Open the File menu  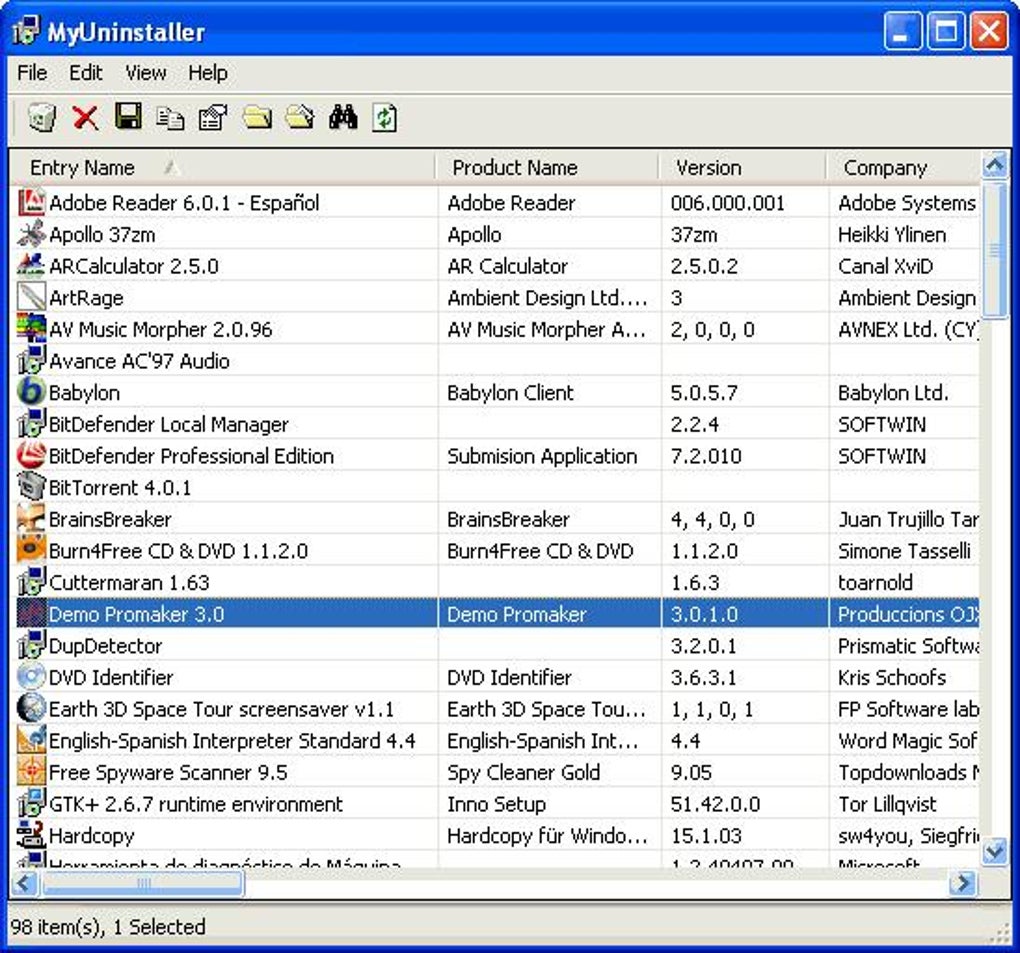tap(32, 73)
